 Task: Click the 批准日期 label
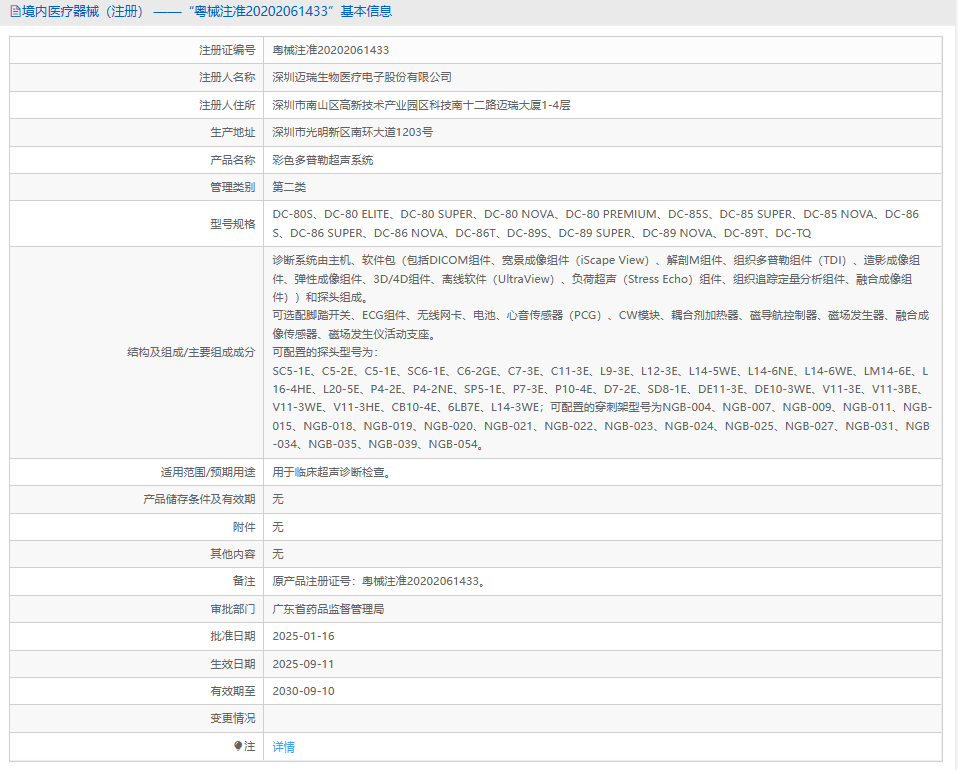coord(233,636)
